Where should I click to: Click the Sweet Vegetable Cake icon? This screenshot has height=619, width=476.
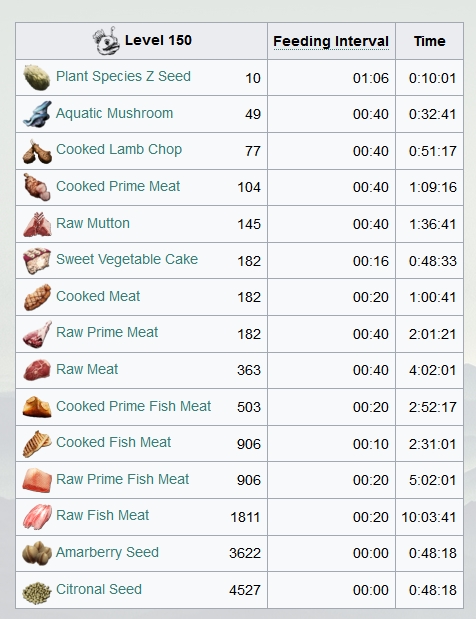point(37,261)
